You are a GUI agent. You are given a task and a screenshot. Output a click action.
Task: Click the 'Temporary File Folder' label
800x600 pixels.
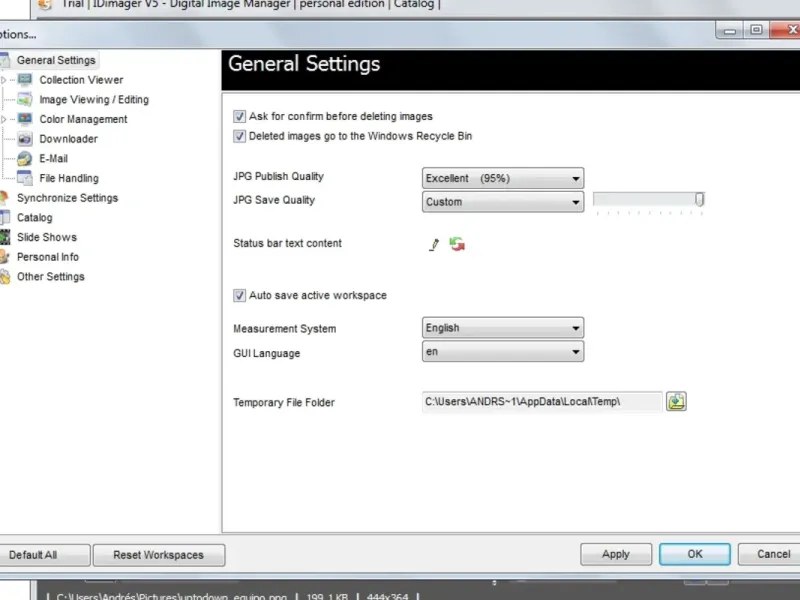pos(284,403)
